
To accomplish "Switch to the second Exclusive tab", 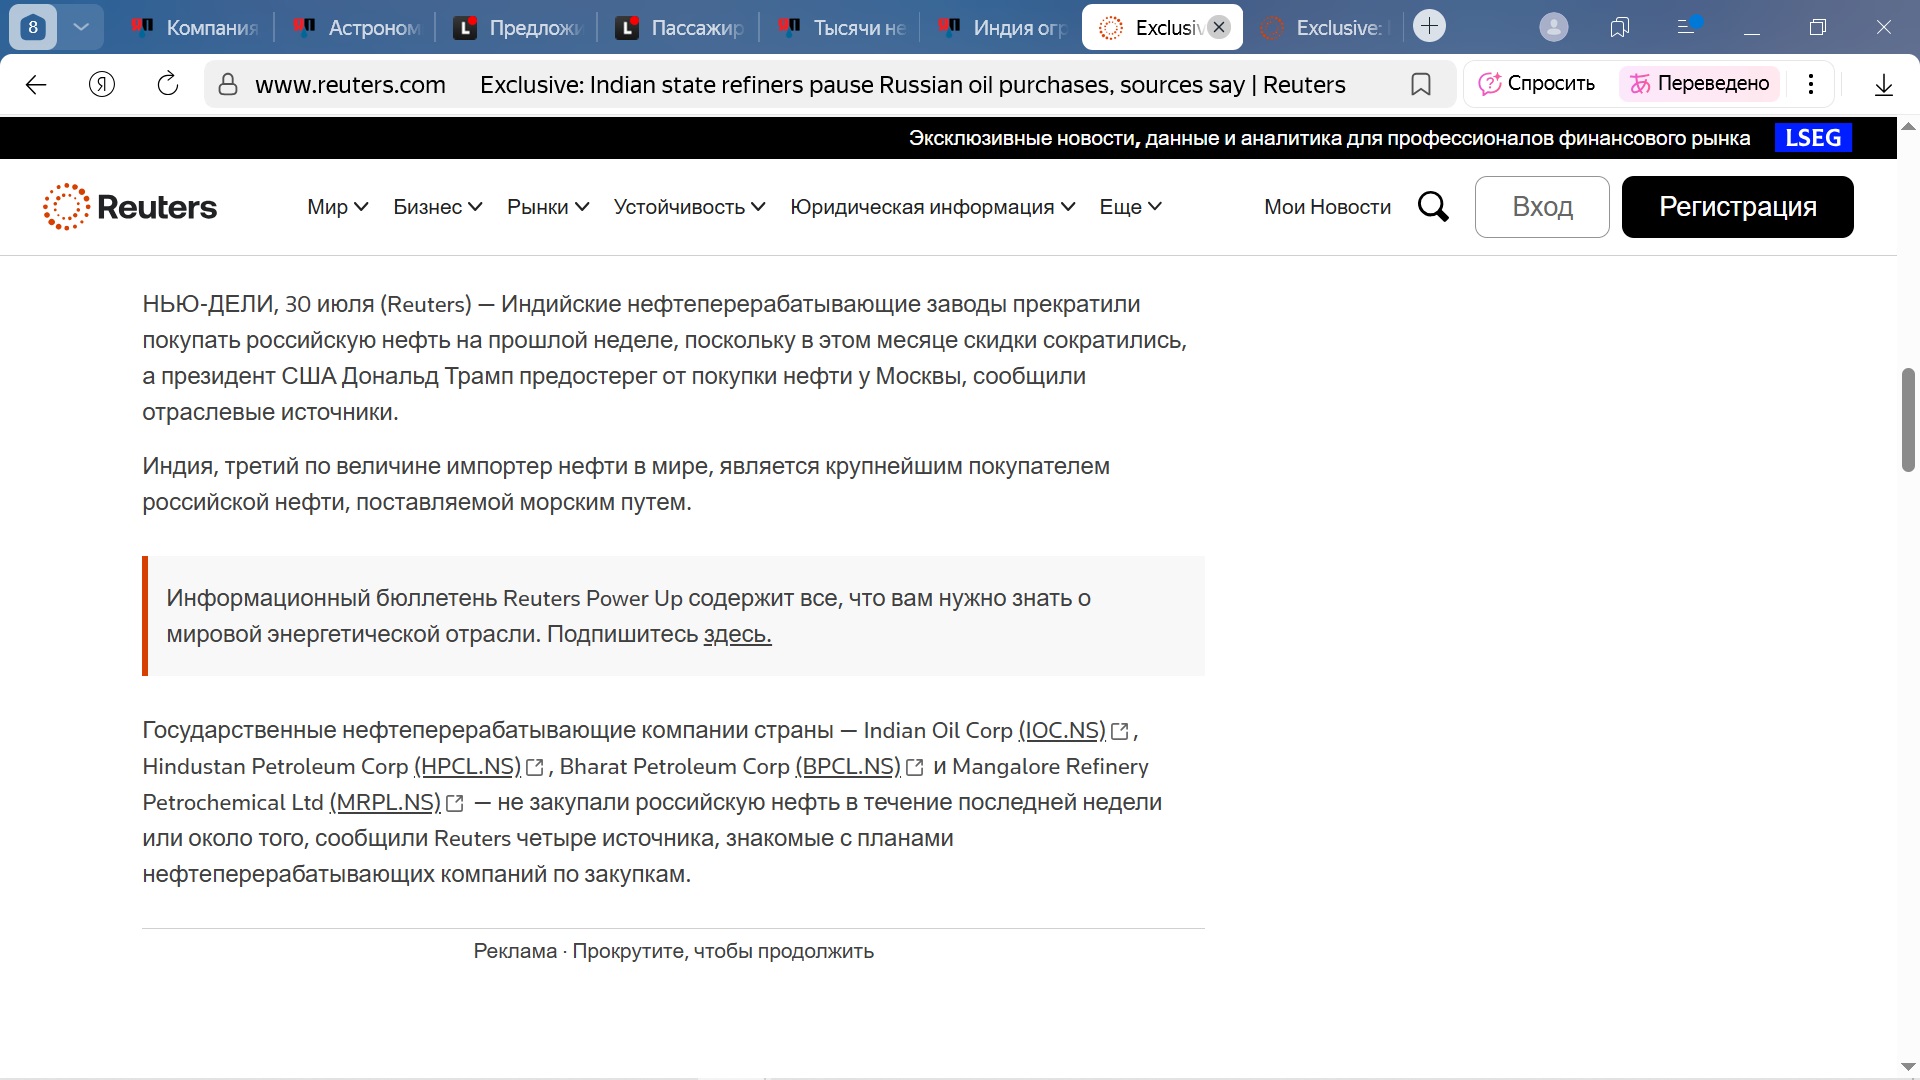I will tap(1326, 28).
